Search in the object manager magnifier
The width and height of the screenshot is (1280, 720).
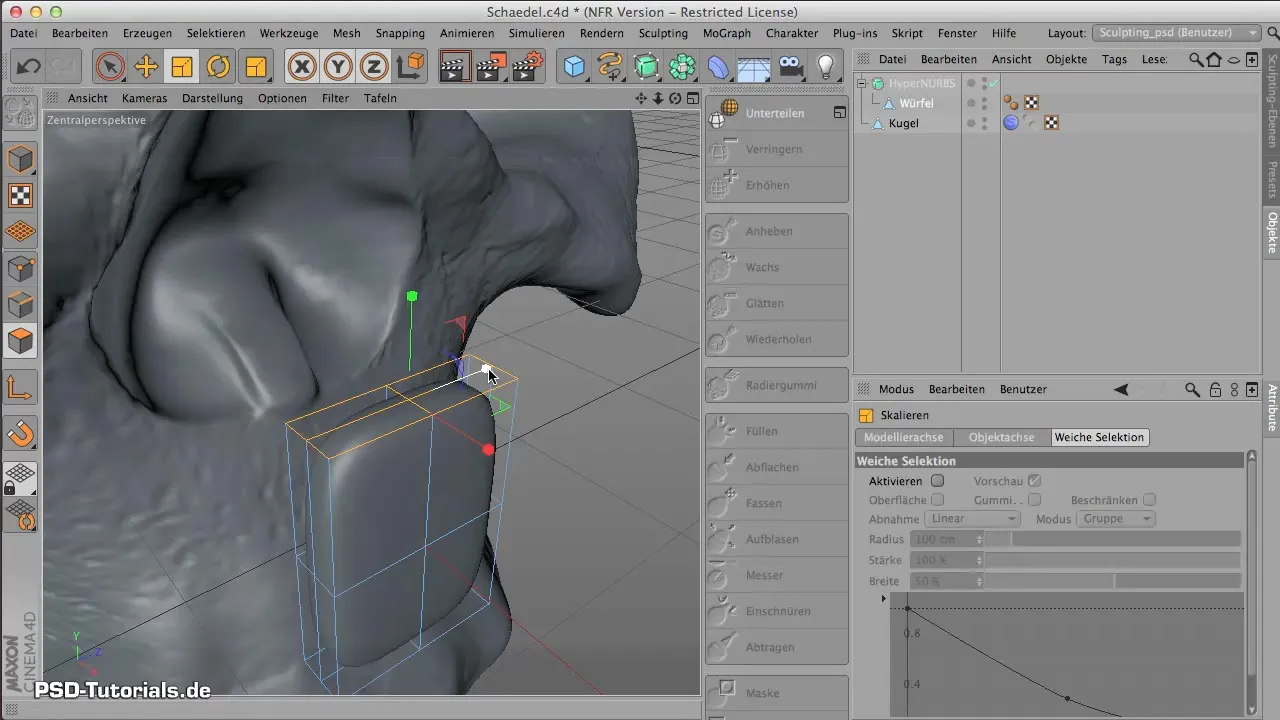1196,60
